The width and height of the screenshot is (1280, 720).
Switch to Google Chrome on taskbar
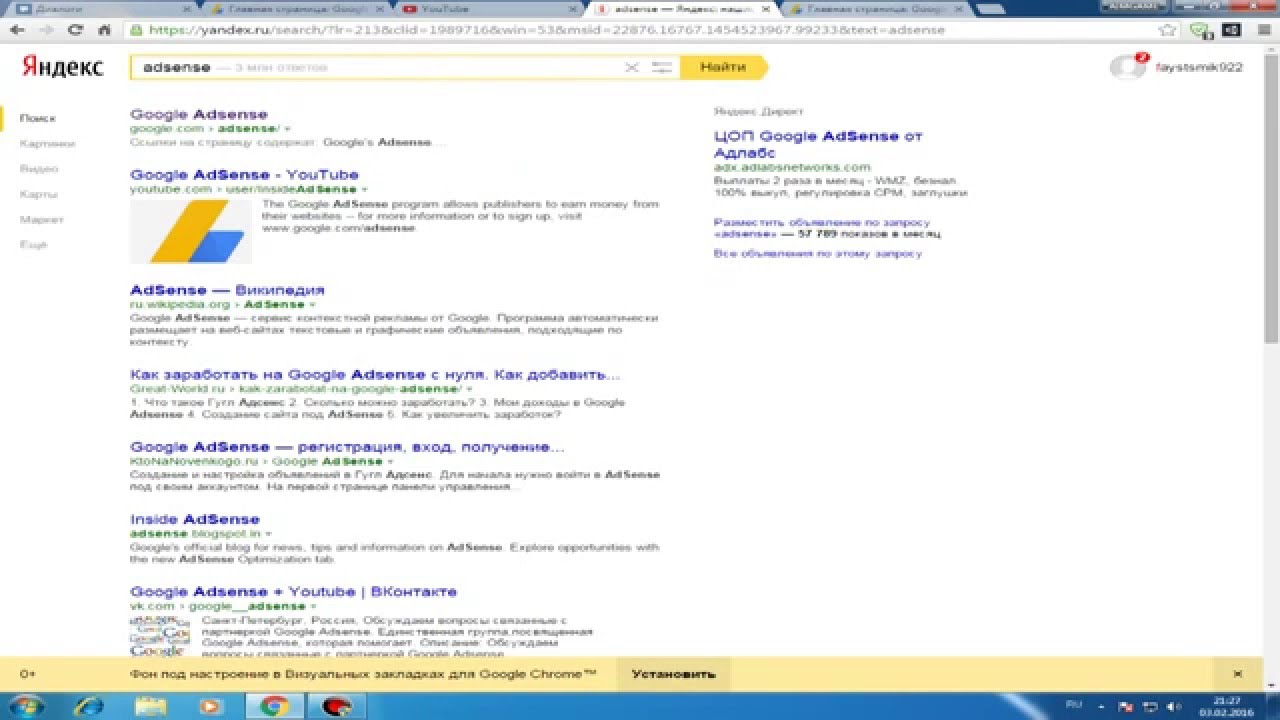pyautogui.click(x=274, y=705)
